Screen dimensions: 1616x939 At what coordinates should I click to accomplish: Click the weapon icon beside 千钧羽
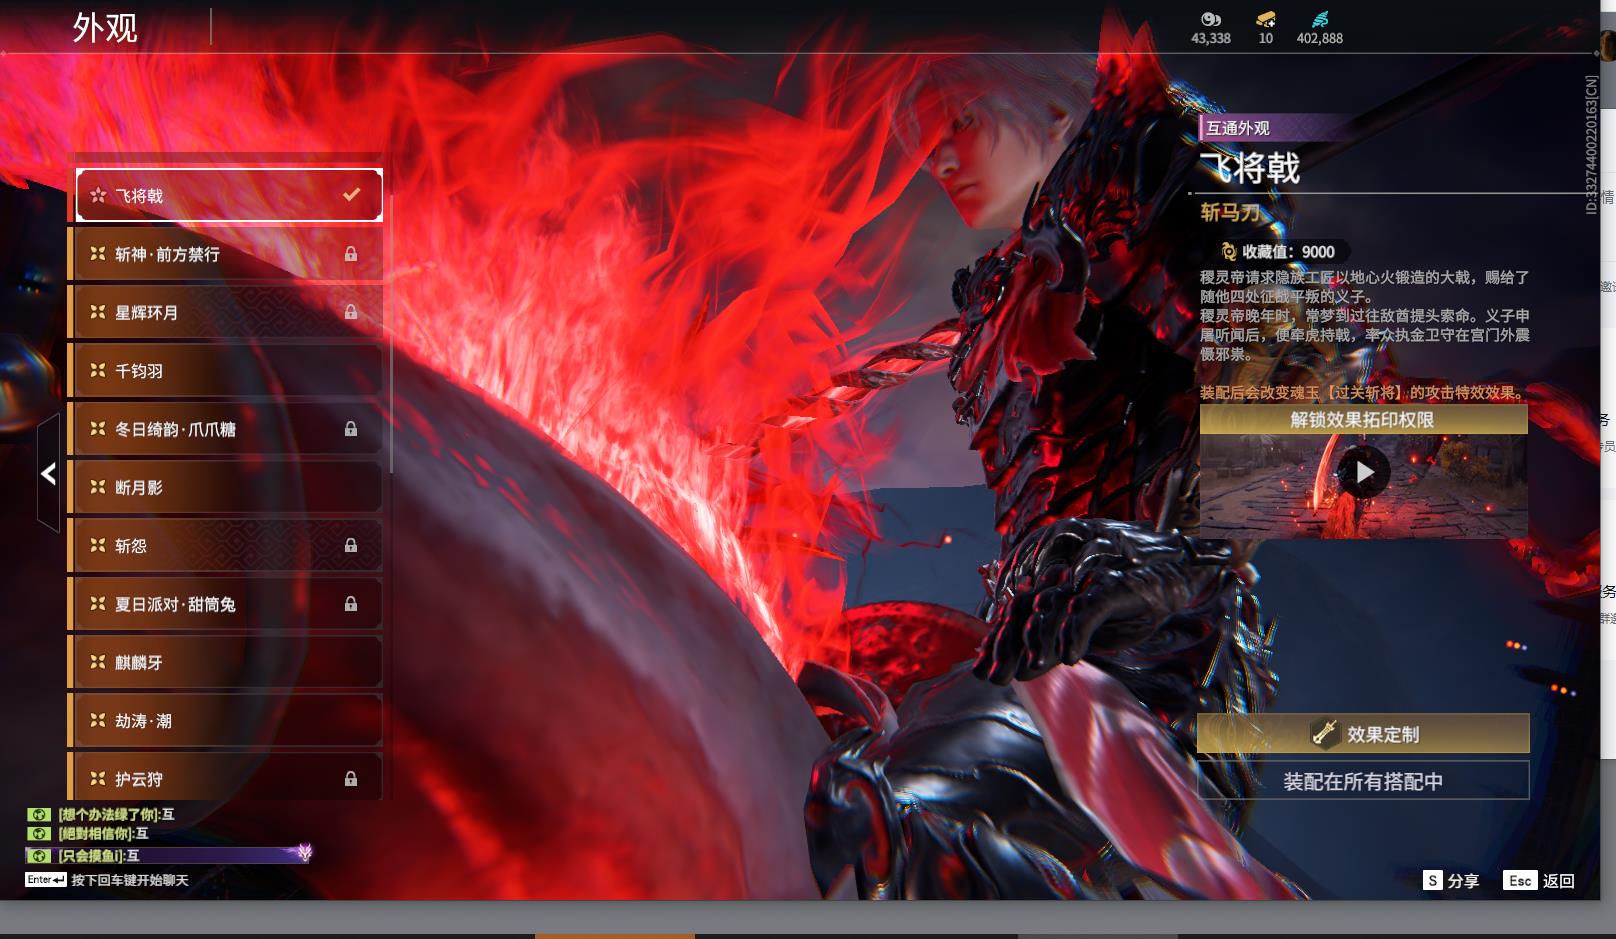98,370
